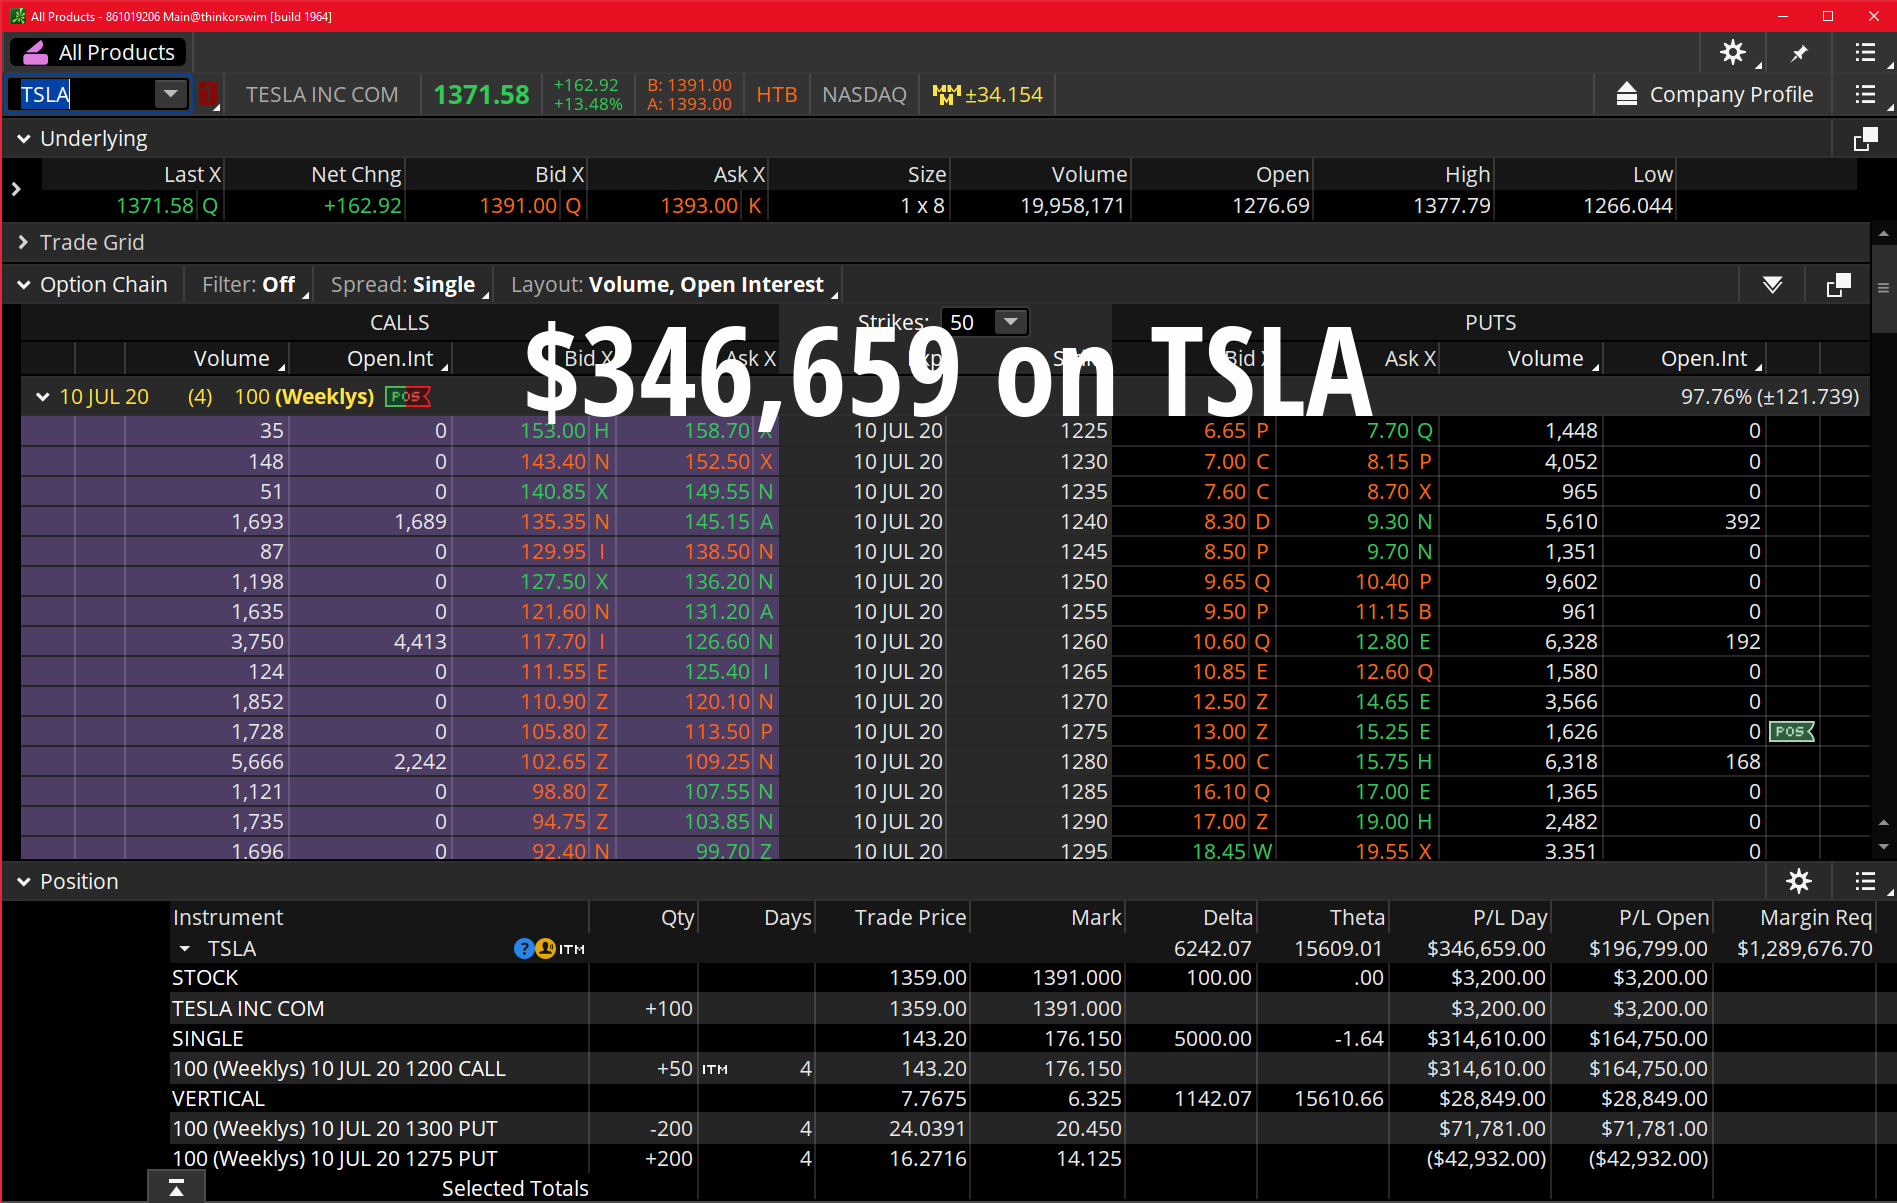Viewport: 1897px width, 1203px height.
Task: Detach the Option Chain panel
Action: click(x=1838, y=285)
